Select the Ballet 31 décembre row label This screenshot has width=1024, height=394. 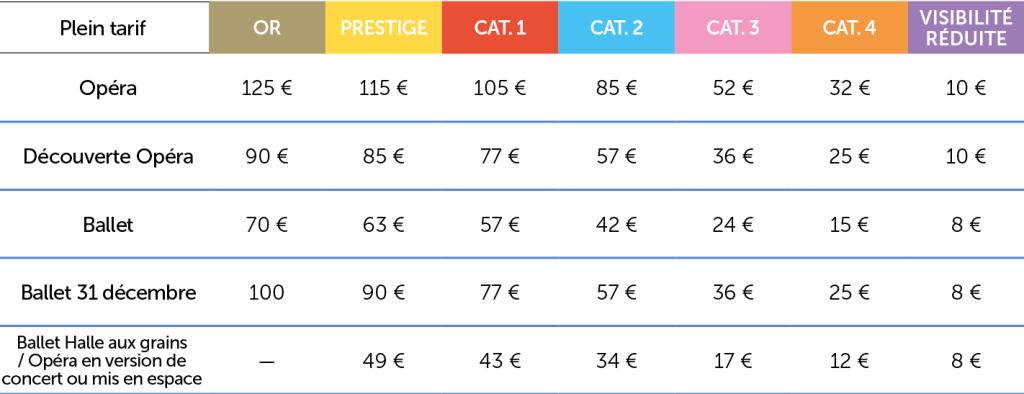(108, 293)
